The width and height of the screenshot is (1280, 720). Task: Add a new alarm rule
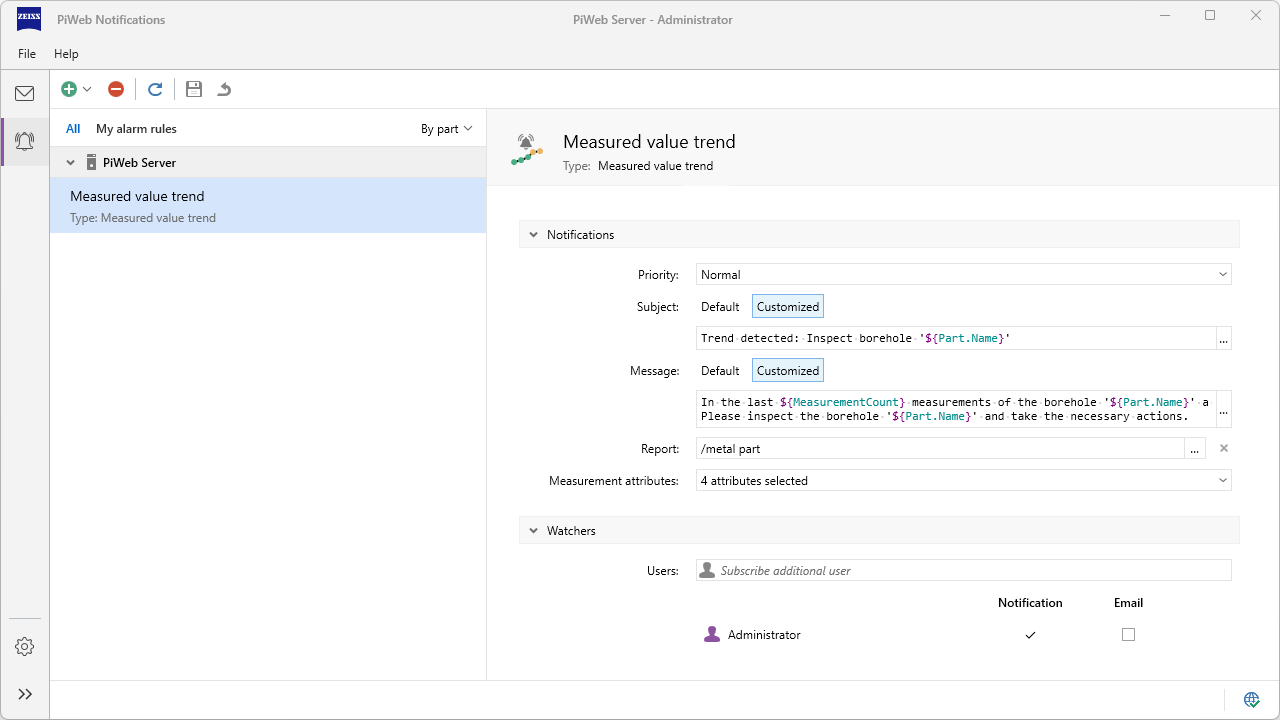point(69,89)
